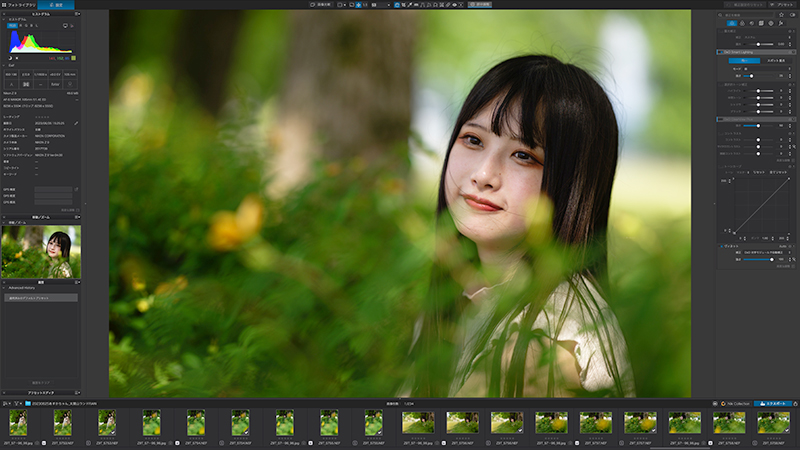Open the 設定 customize tab

[x=56, y=5]
